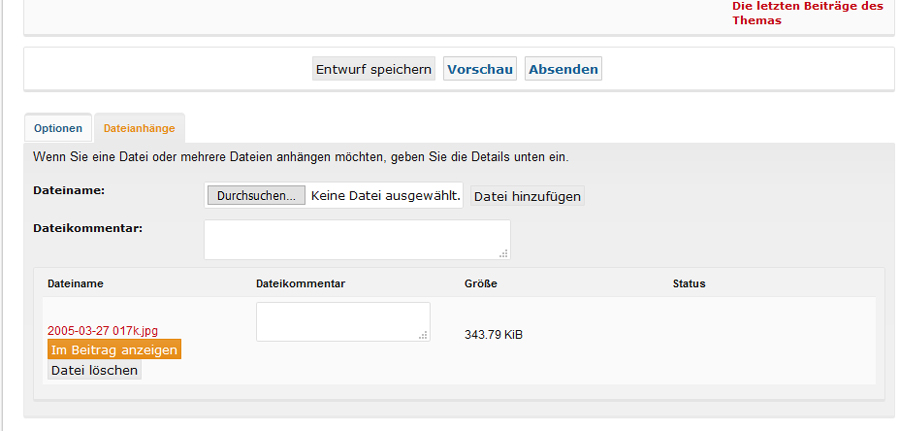Submit the post with Absenden
The height and width of the screenshot is (431, 900).
pos(563,69)
